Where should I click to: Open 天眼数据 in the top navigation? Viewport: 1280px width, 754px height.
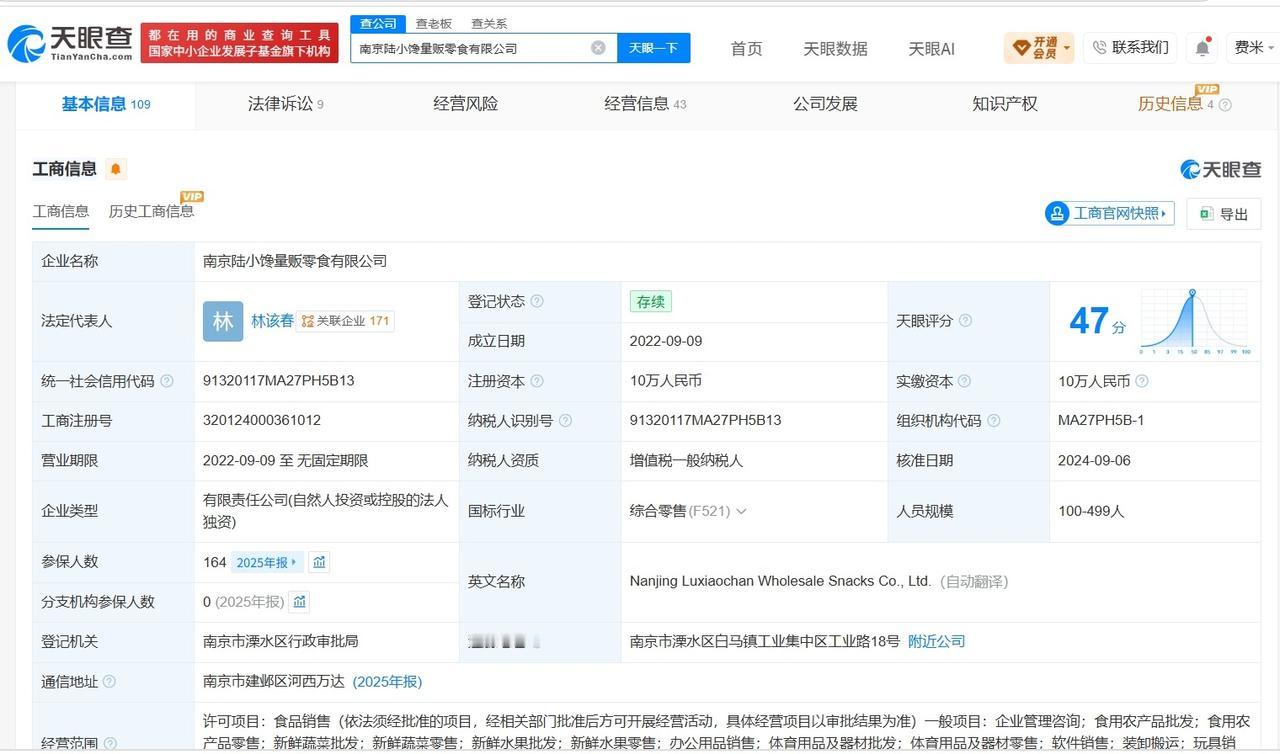[835, 48]
